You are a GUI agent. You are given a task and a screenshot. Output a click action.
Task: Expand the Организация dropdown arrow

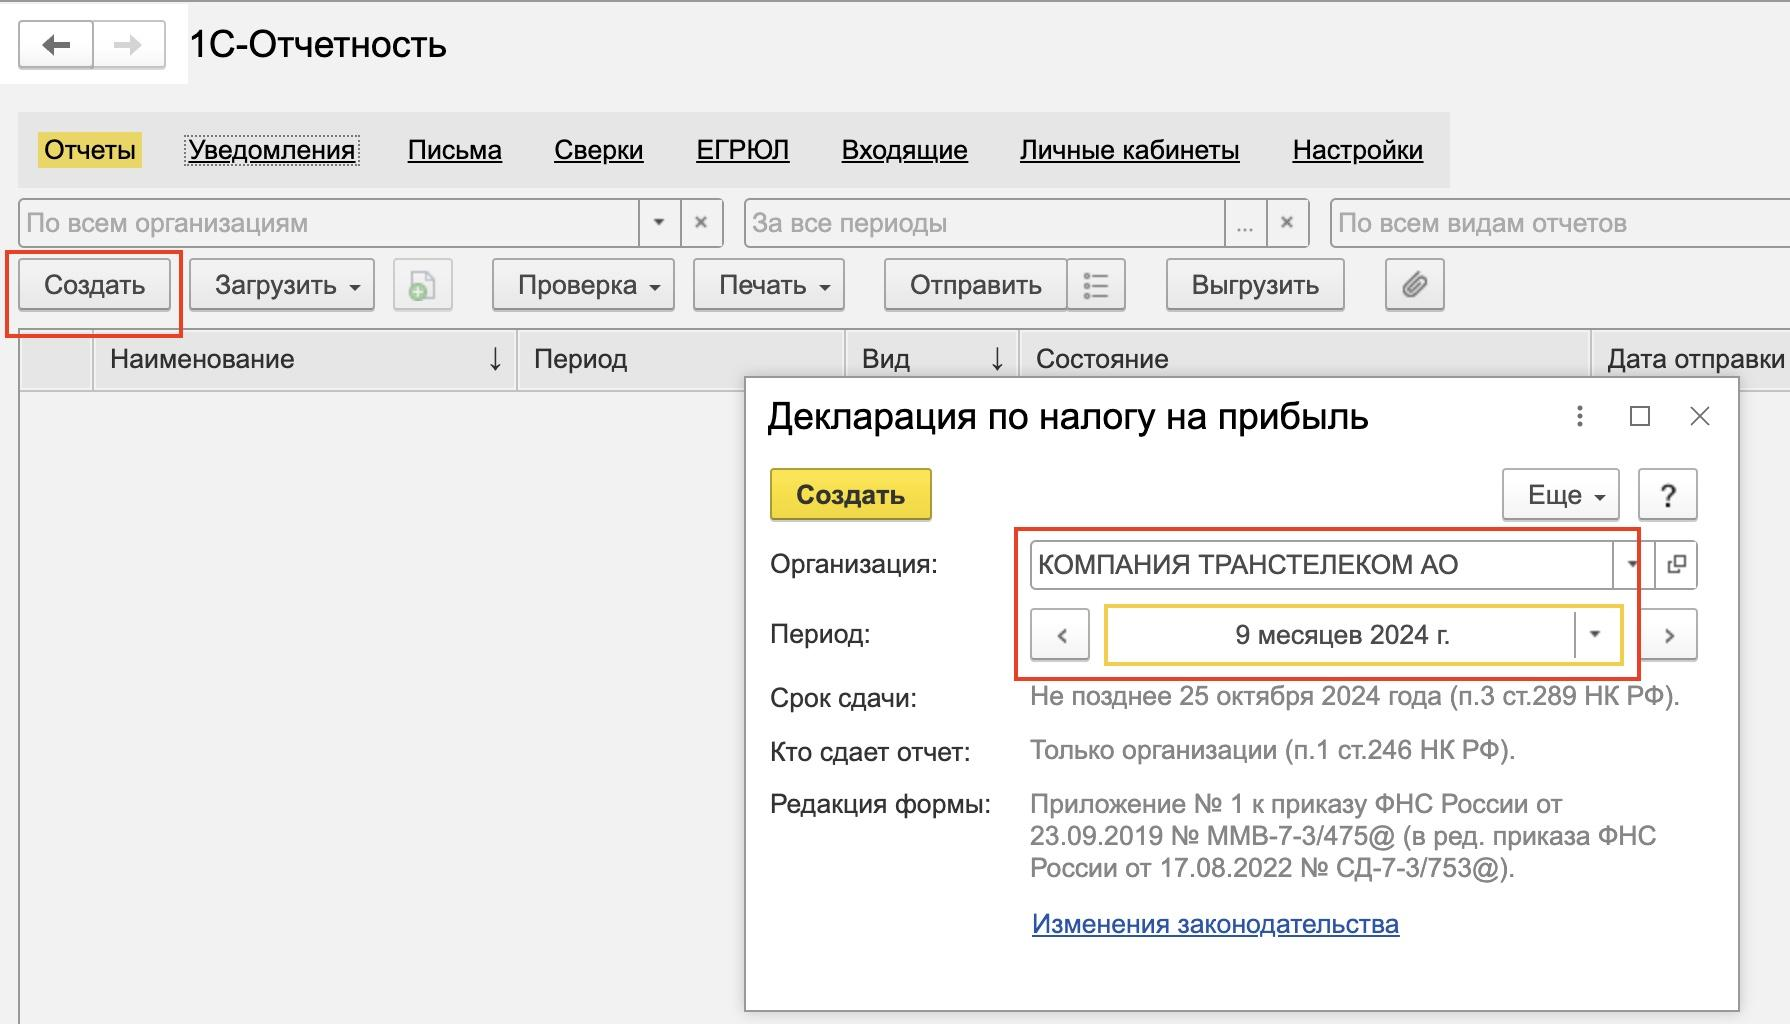click(x=1631, y=564)
